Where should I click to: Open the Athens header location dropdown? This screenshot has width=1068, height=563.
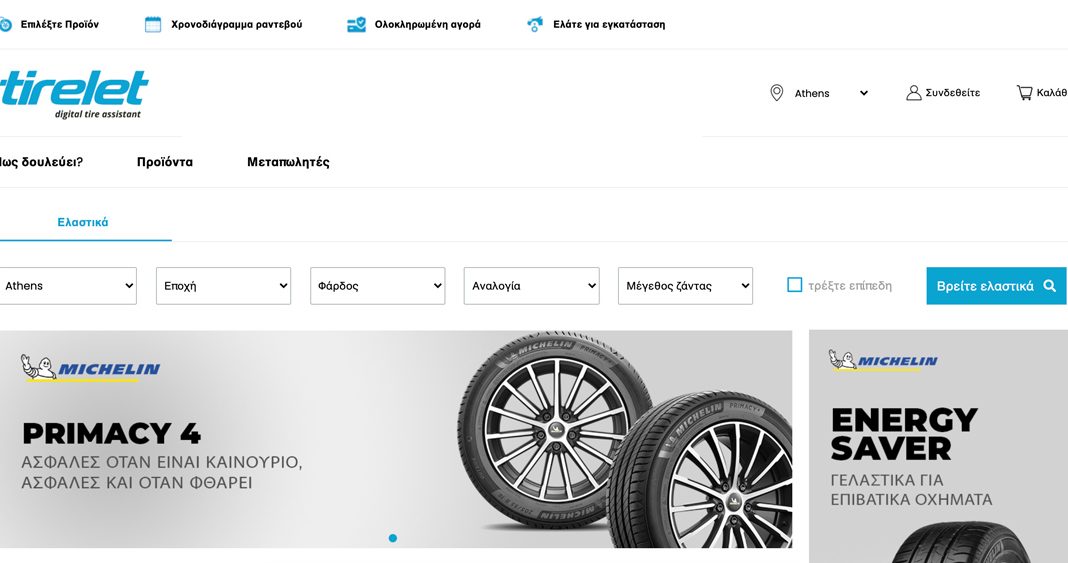(x=831, y=93)
